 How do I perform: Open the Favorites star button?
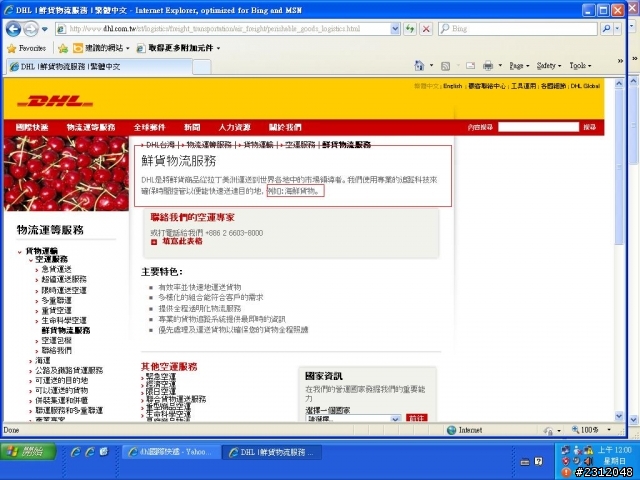(x=27, y=48)
